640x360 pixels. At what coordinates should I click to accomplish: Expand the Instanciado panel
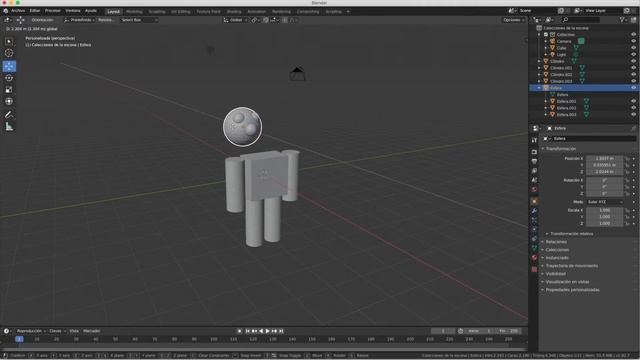point(556,258)
